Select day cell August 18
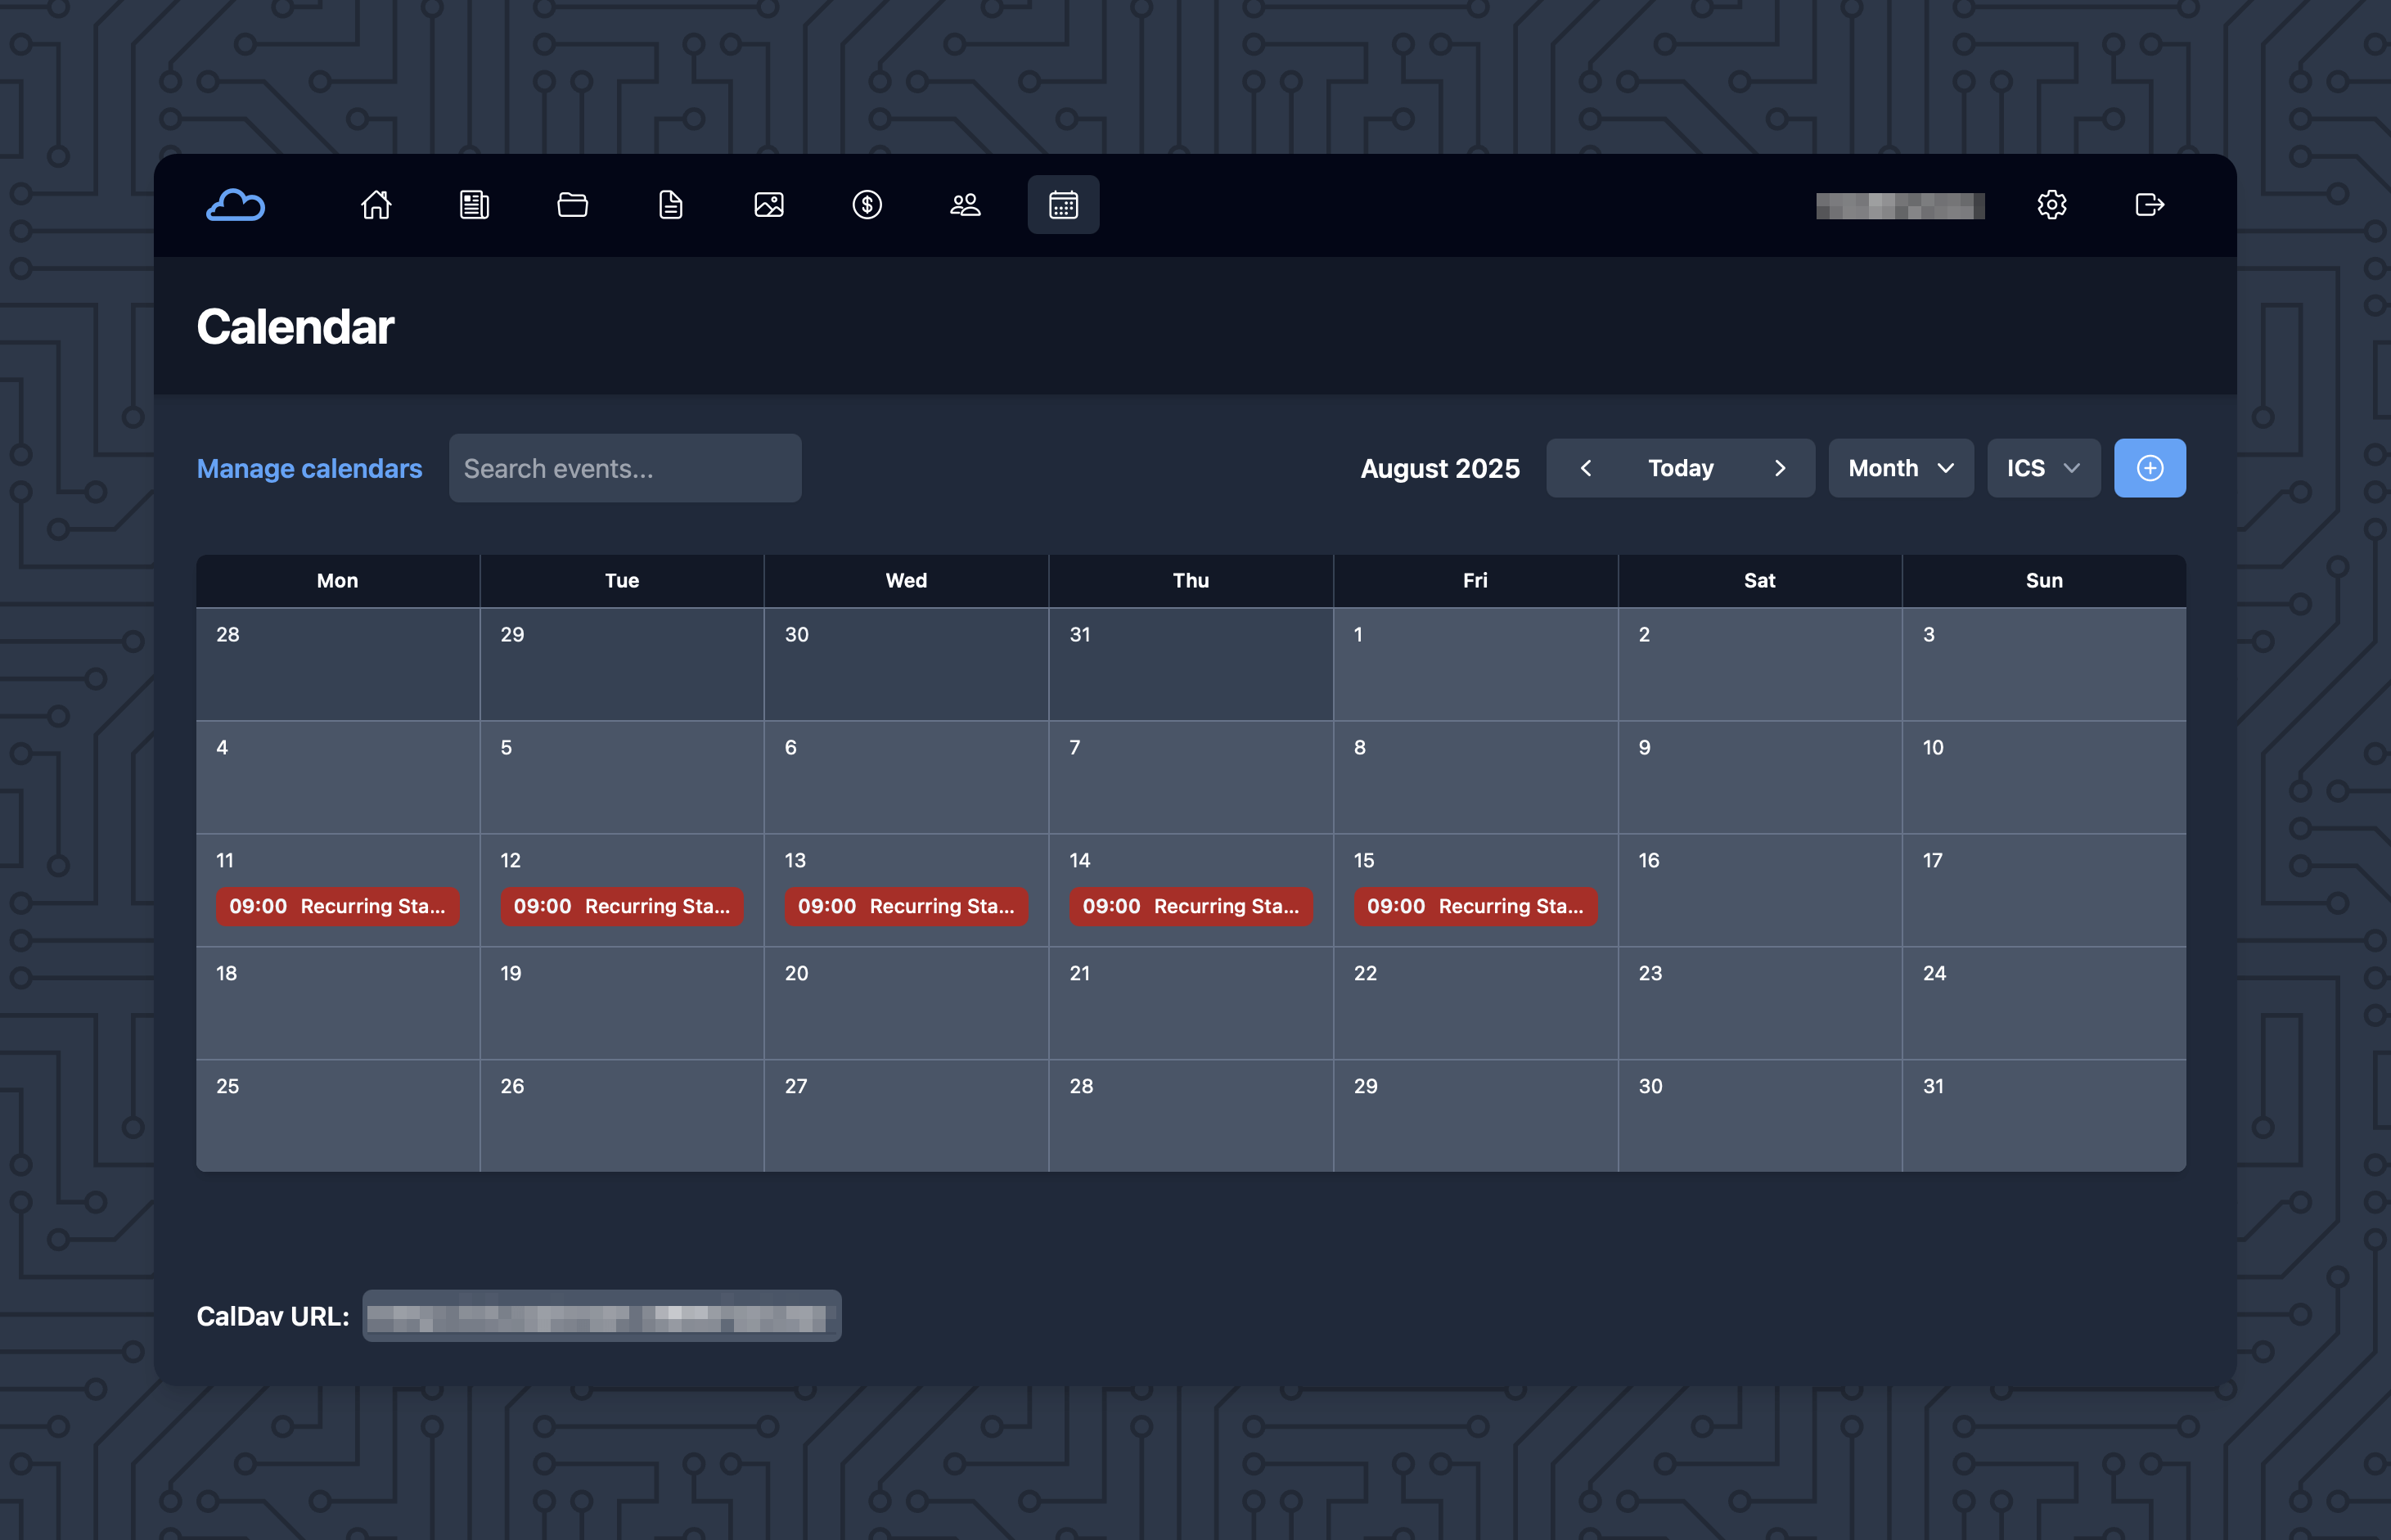Screen dimensions: 2391x1540 tap(337, 1003)
